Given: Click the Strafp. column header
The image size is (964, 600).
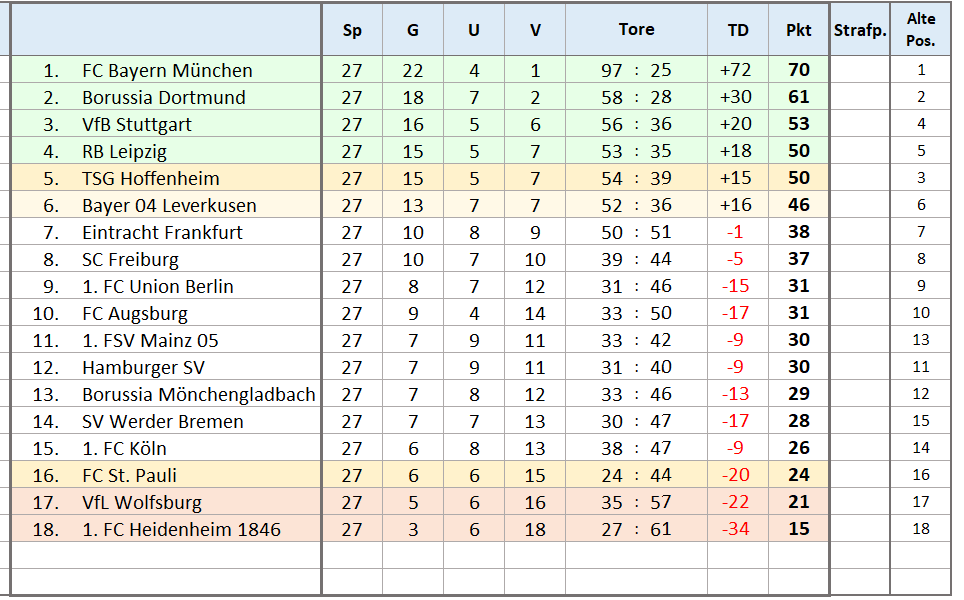Looking at the screenshot, I should [x=860, y=30].
